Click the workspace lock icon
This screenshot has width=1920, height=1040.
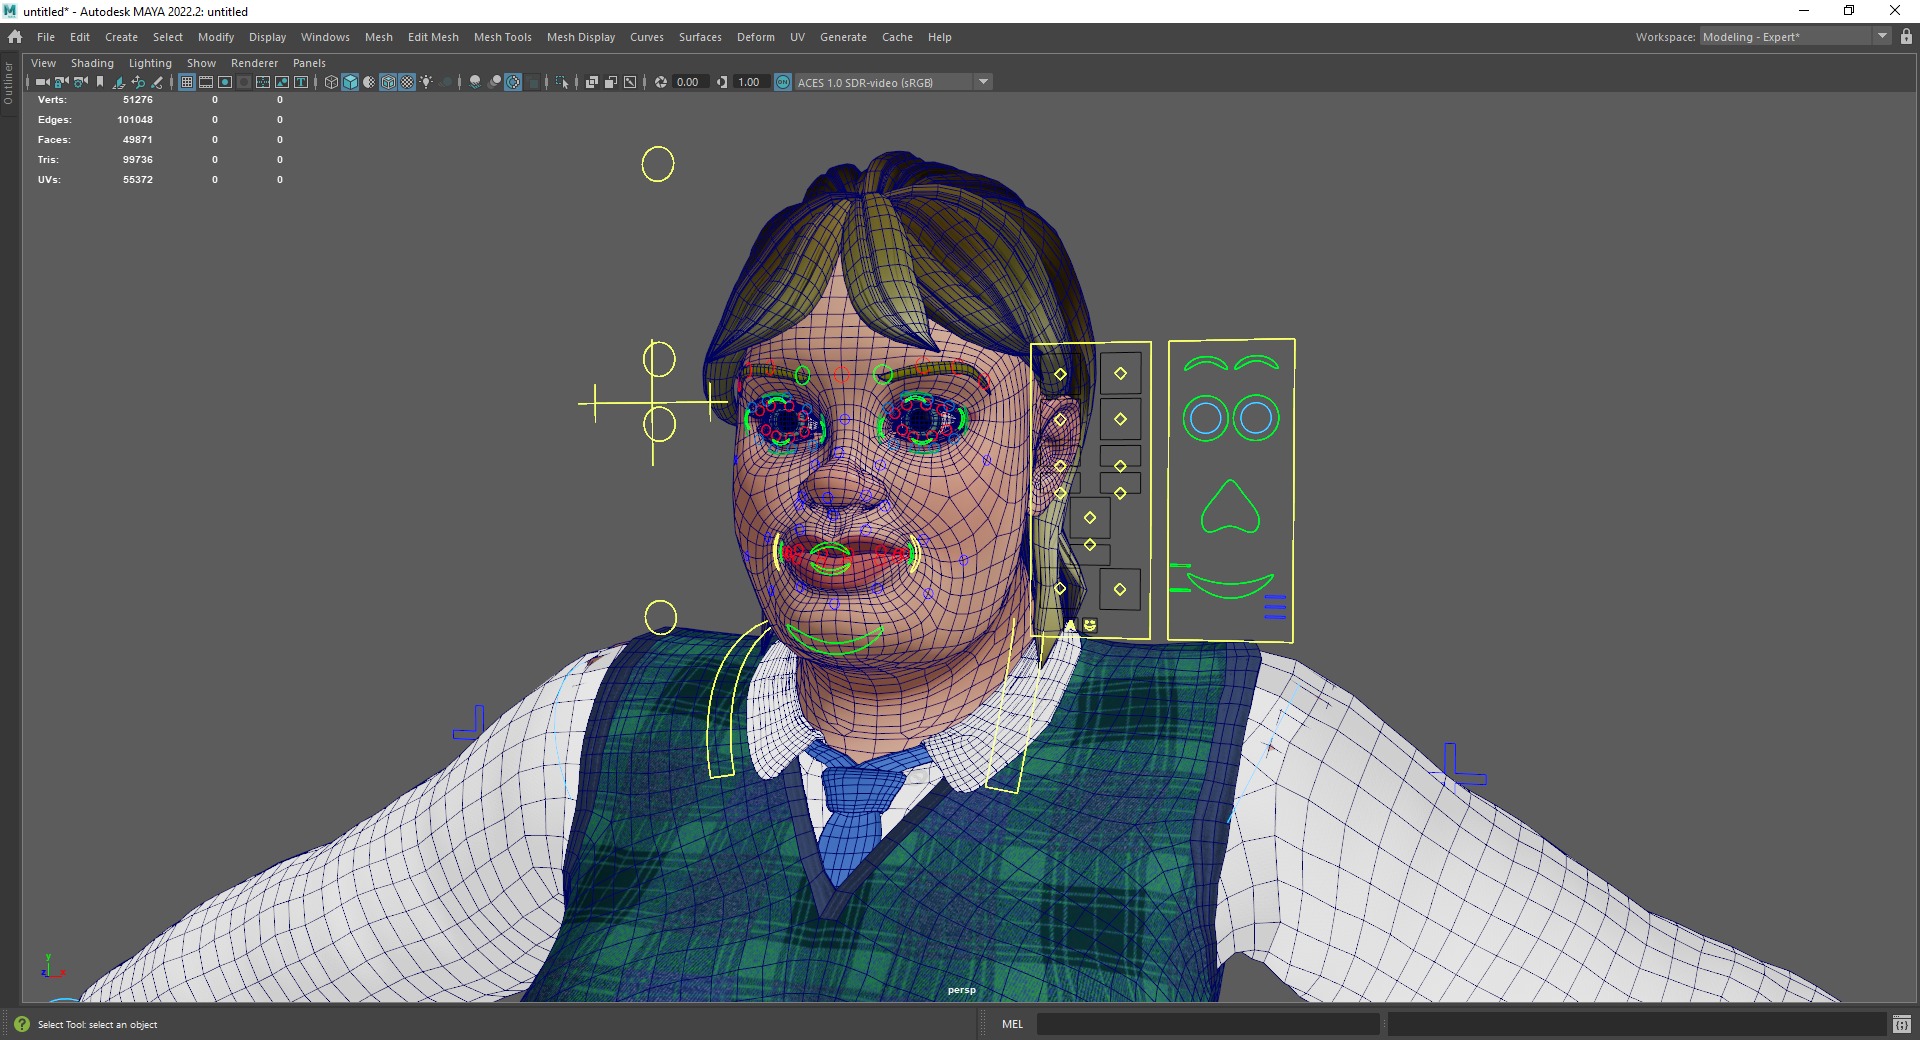[1906, 36]
